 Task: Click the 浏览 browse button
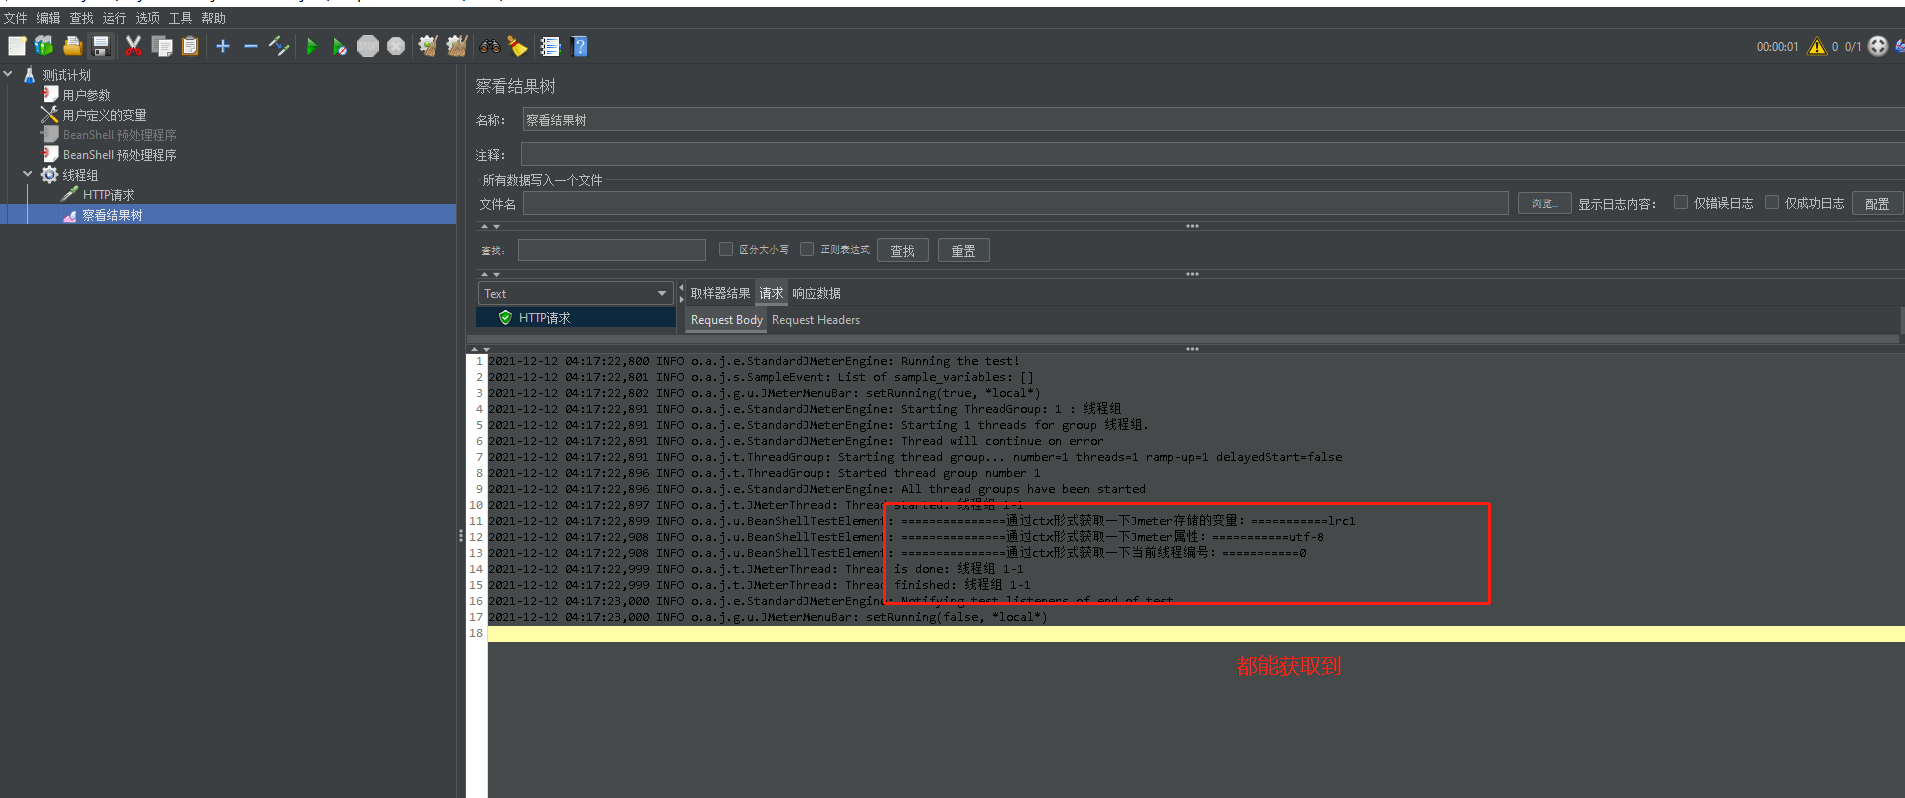pos(1545,203)
